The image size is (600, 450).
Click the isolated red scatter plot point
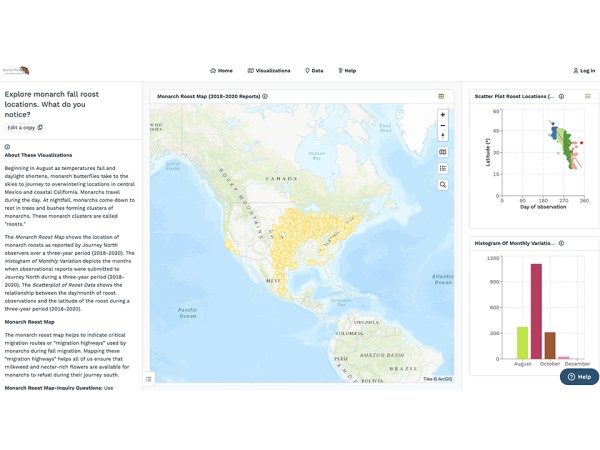pyautogui.click(x=582, y=143)
